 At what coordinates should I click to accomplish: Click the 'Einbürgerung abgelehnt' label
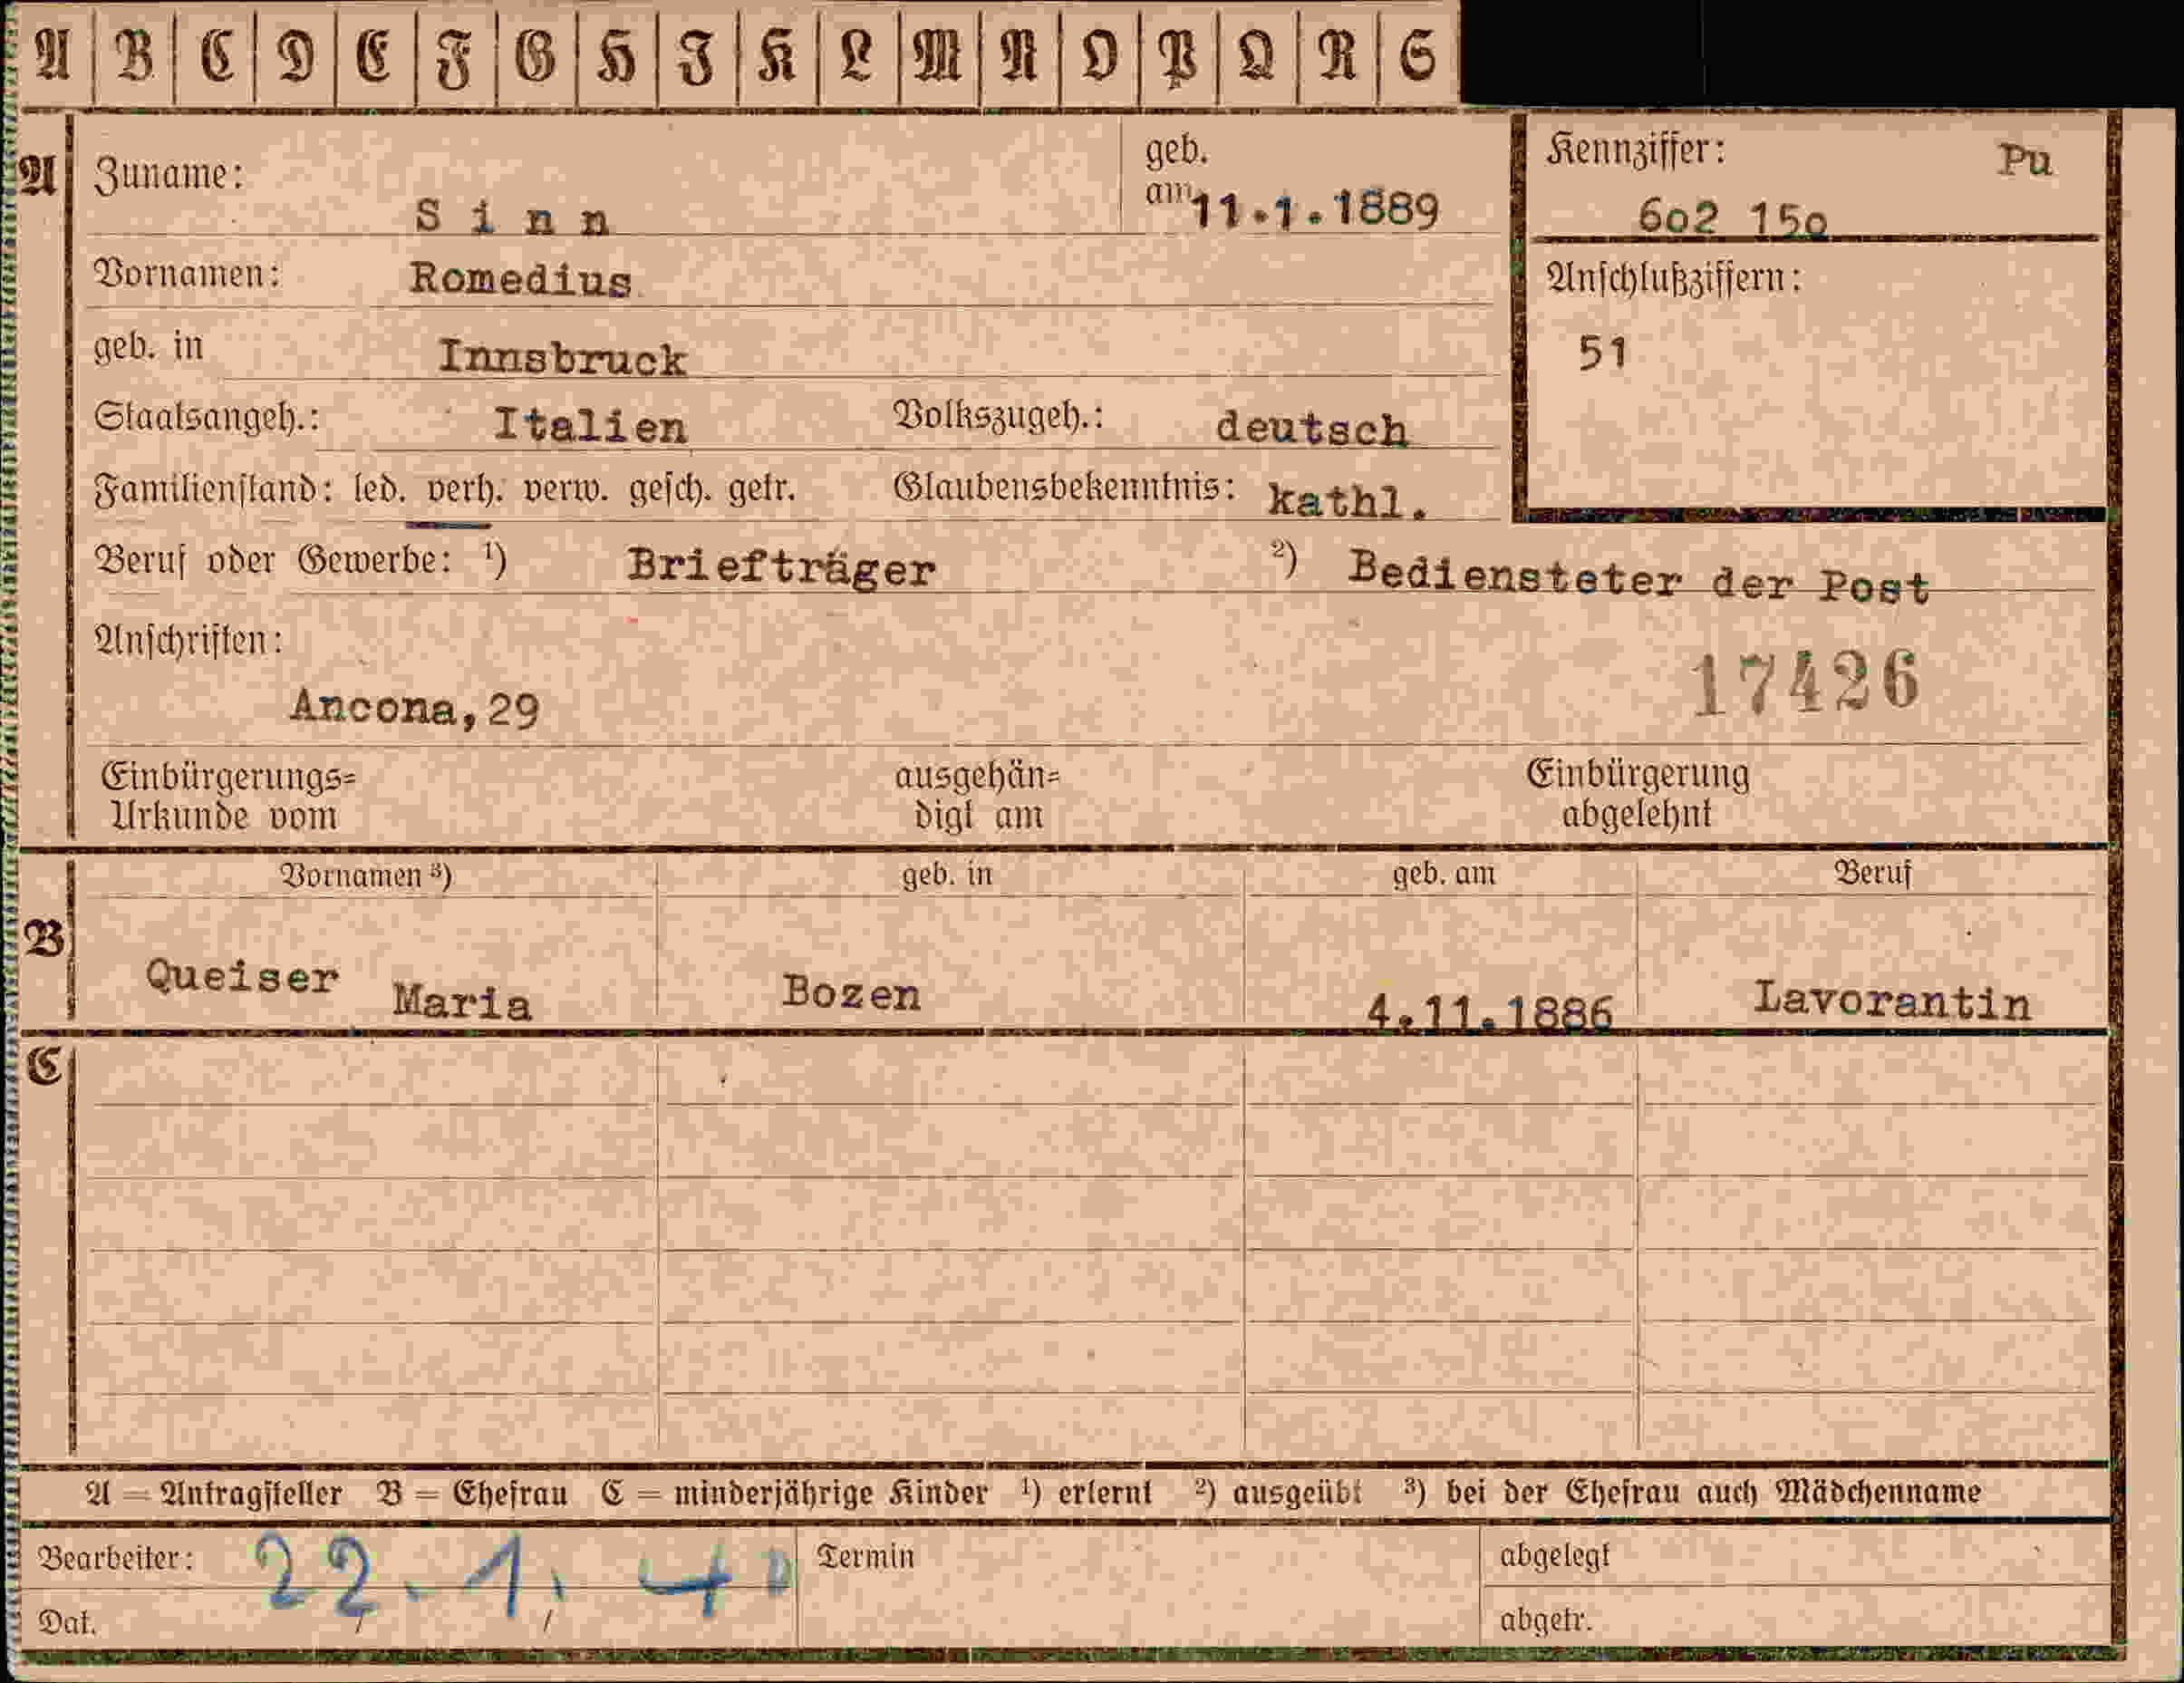click(1638, 794)
